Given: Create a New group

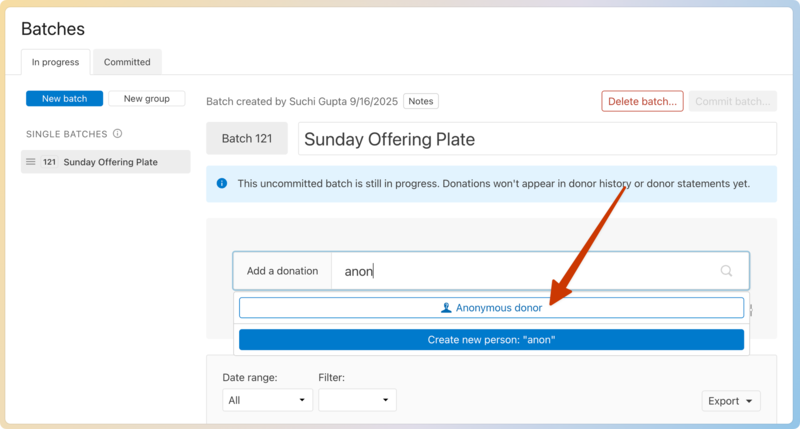Looking at the screenshot, I should [x=146, y=99].
